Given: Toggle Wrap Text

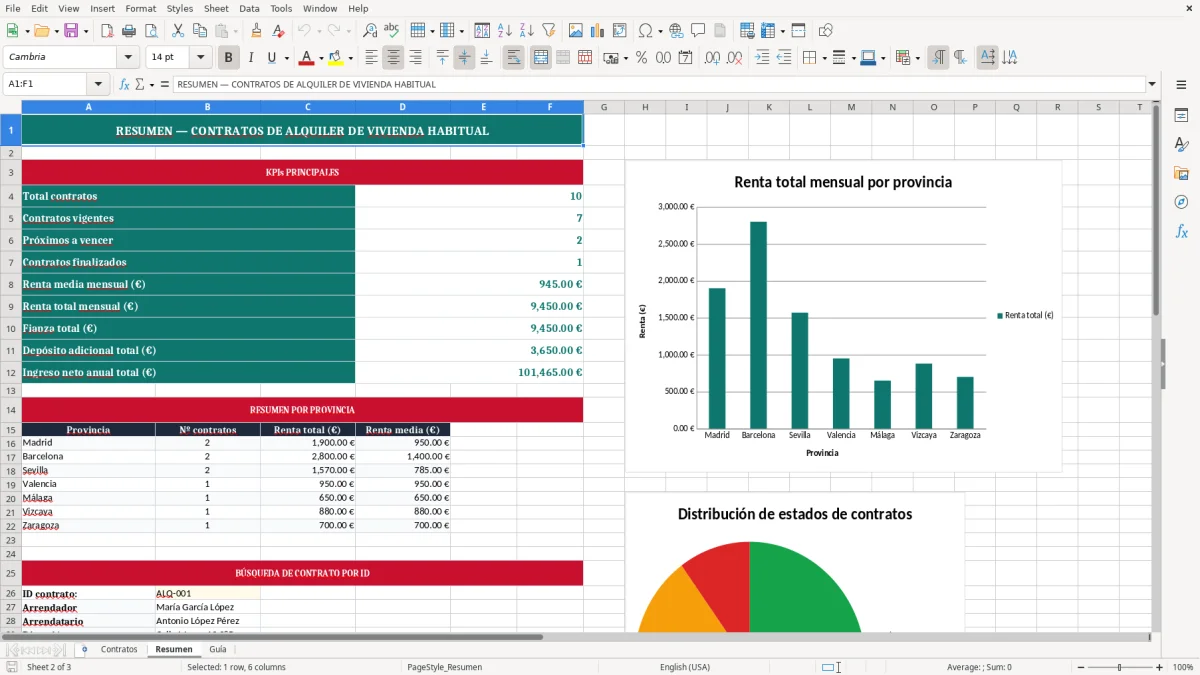Looking at the screenshot, I should point(513,58).
